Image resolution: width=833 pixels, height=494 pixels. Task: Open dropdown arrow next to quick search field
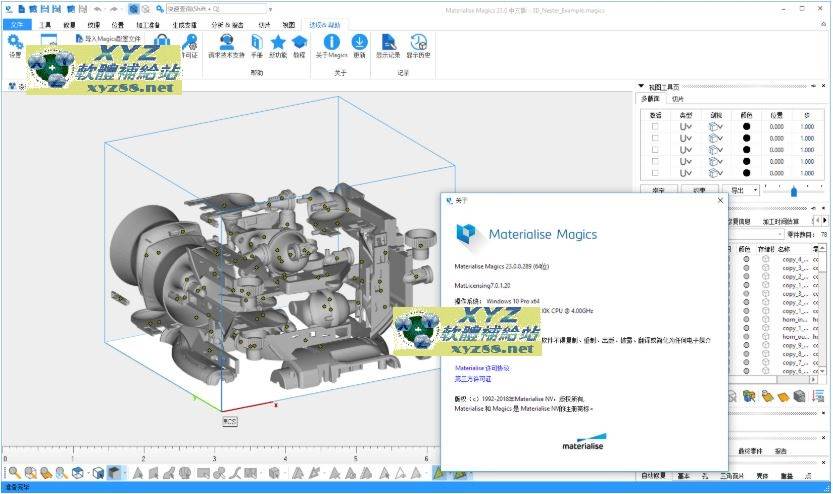coord(270,9)
